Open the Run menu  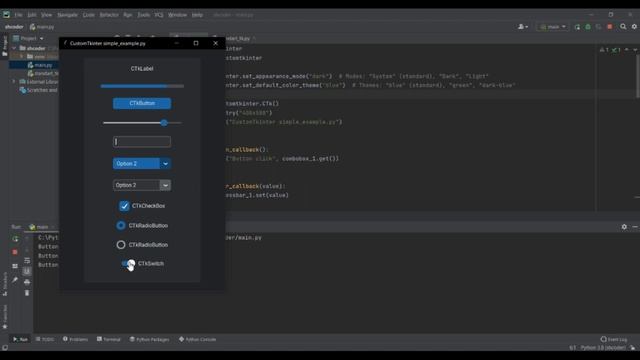[x=128, y=15]
